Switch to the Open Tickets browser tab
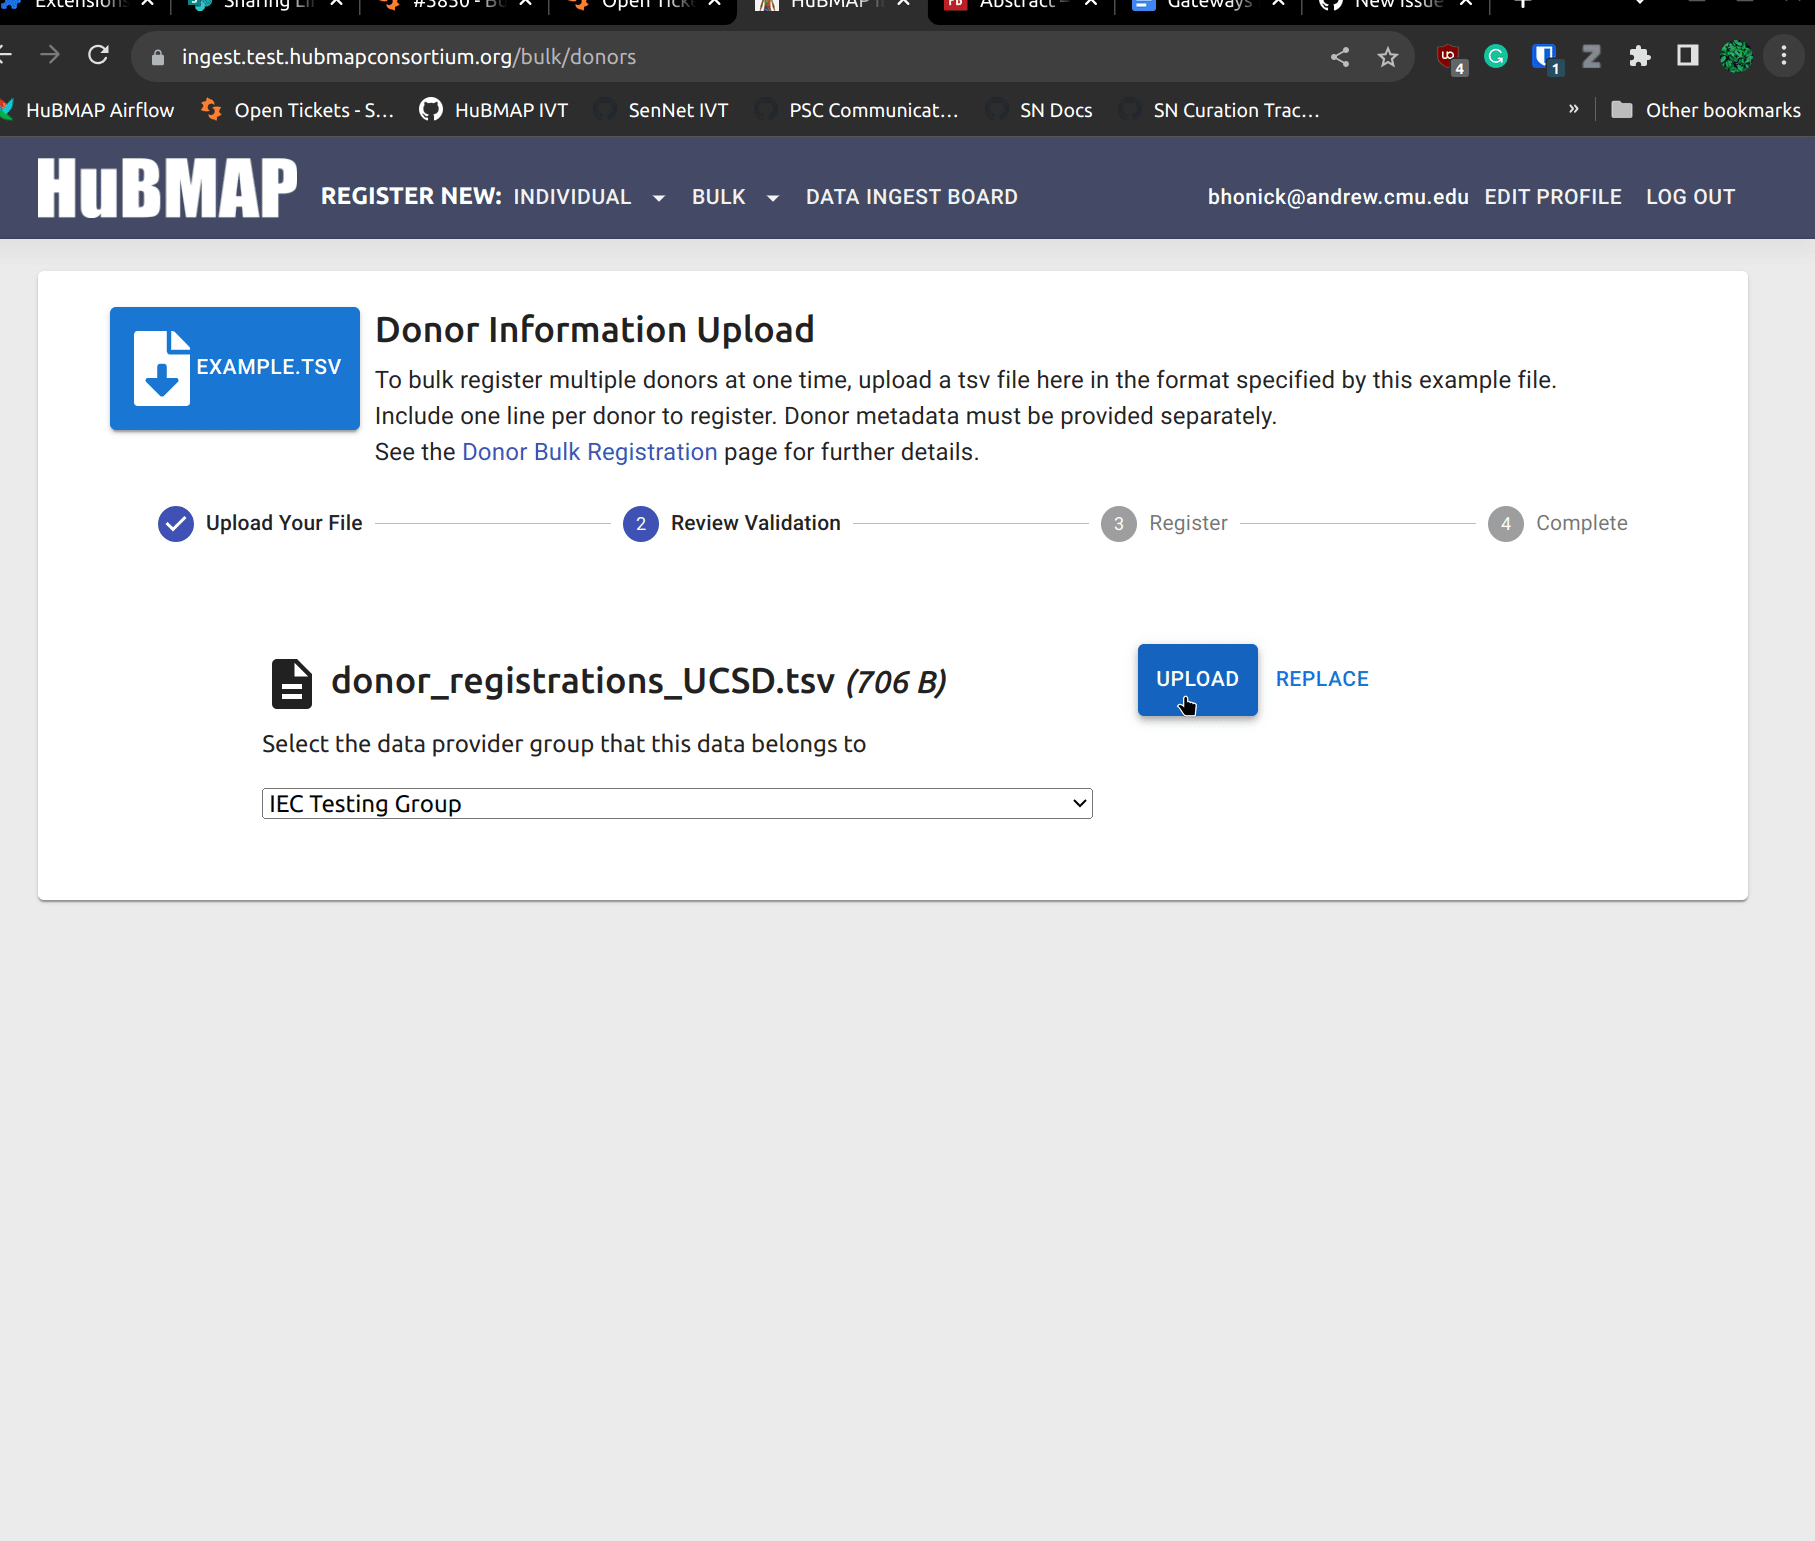The width and height of the screenshot is (1815, 1541). coord(643,6)
